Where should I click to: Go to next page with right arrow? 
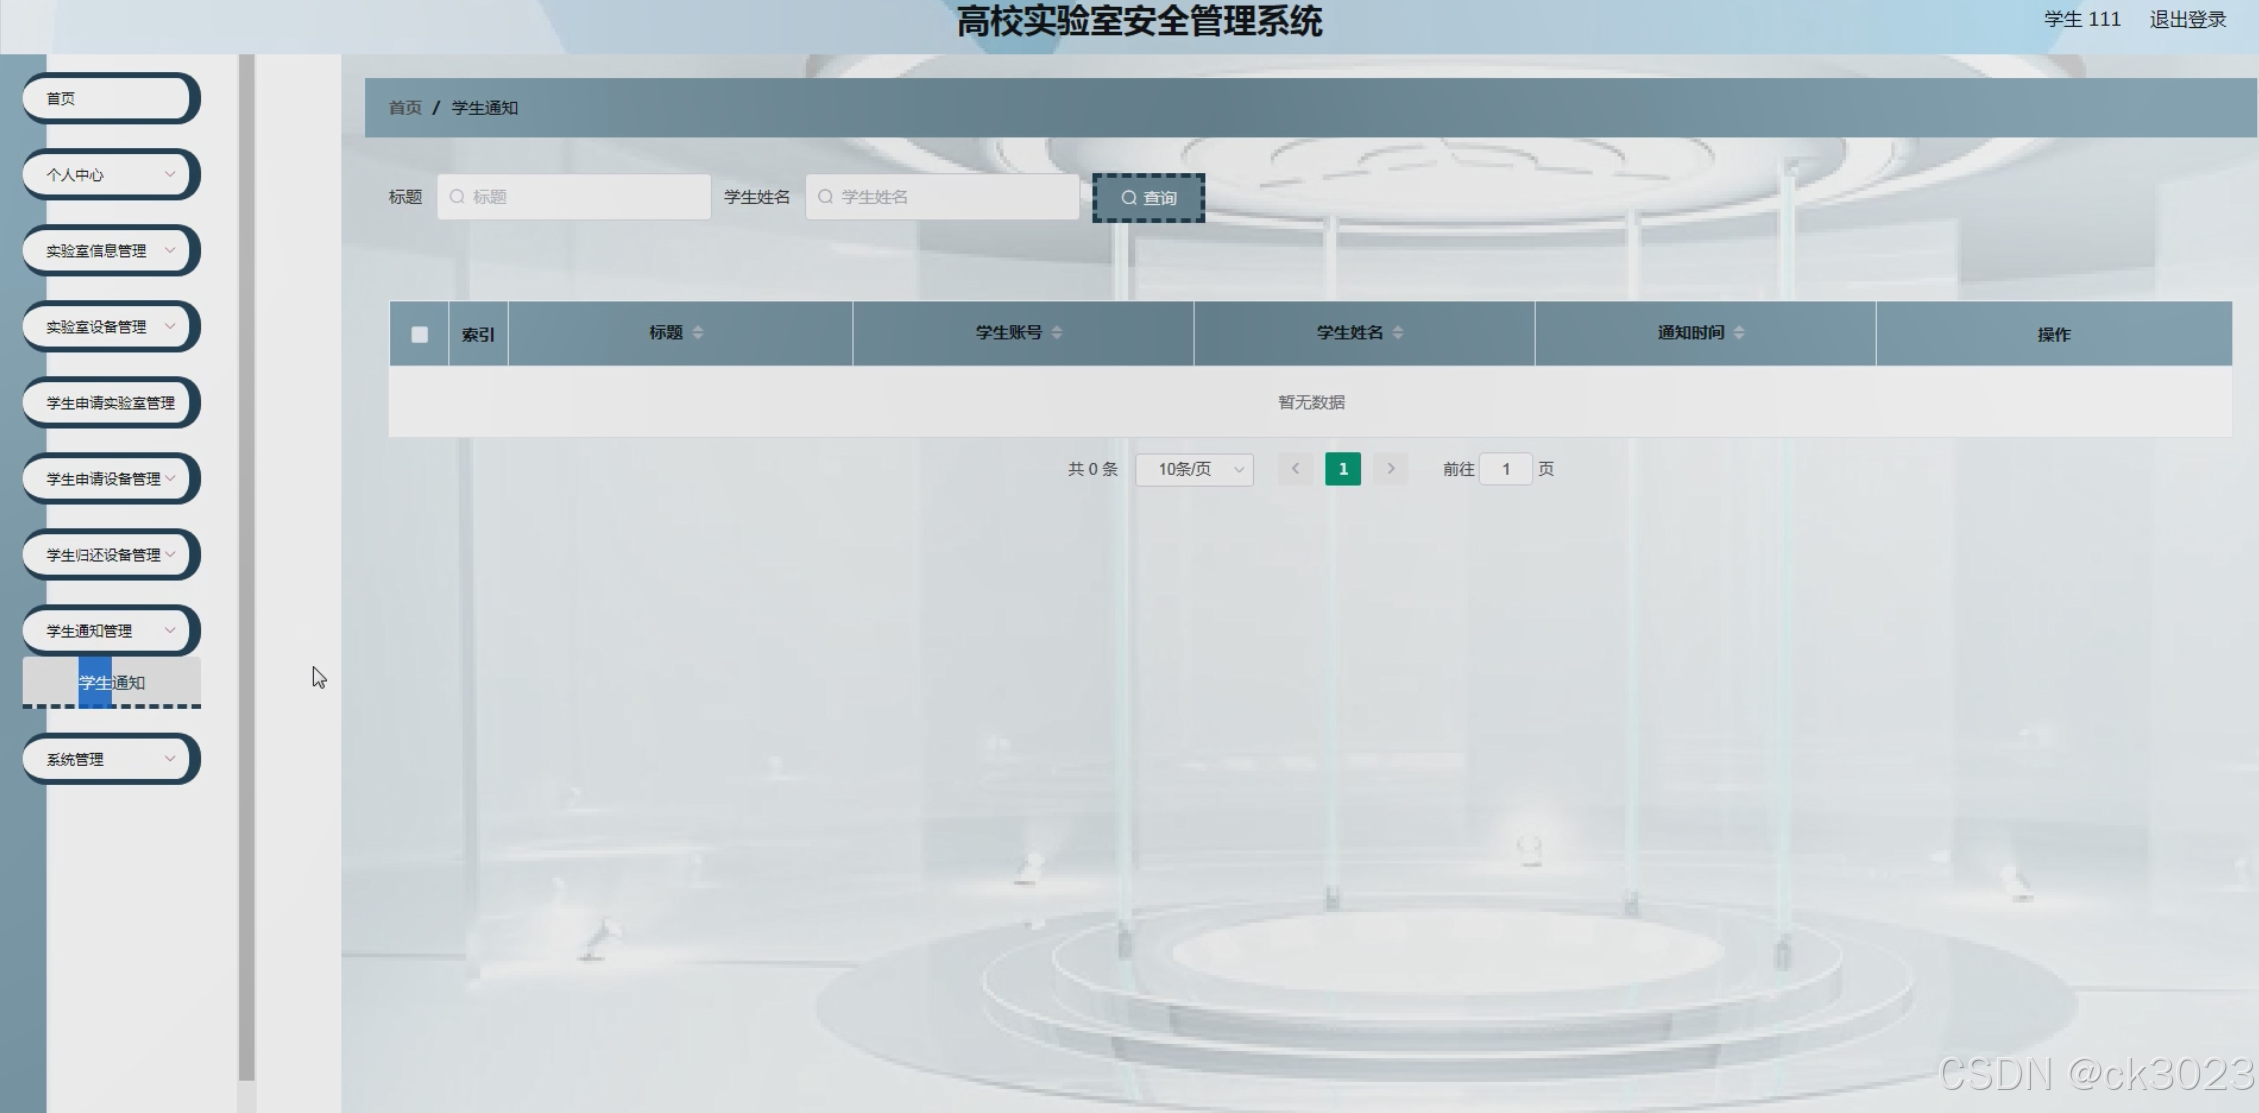(1390, 469)
